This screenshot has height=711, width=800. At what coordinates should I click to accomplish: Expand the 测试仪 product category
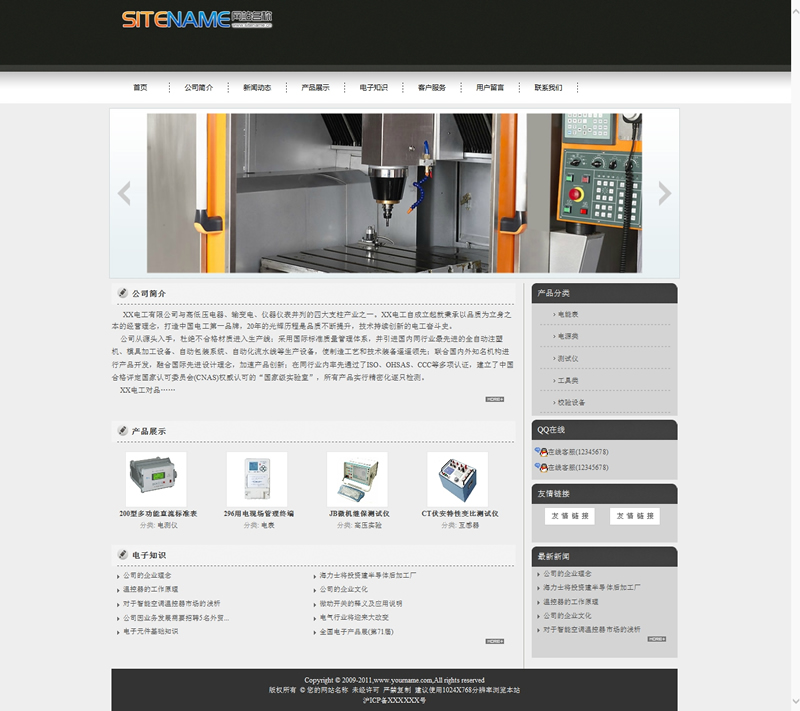click(568, 359)
